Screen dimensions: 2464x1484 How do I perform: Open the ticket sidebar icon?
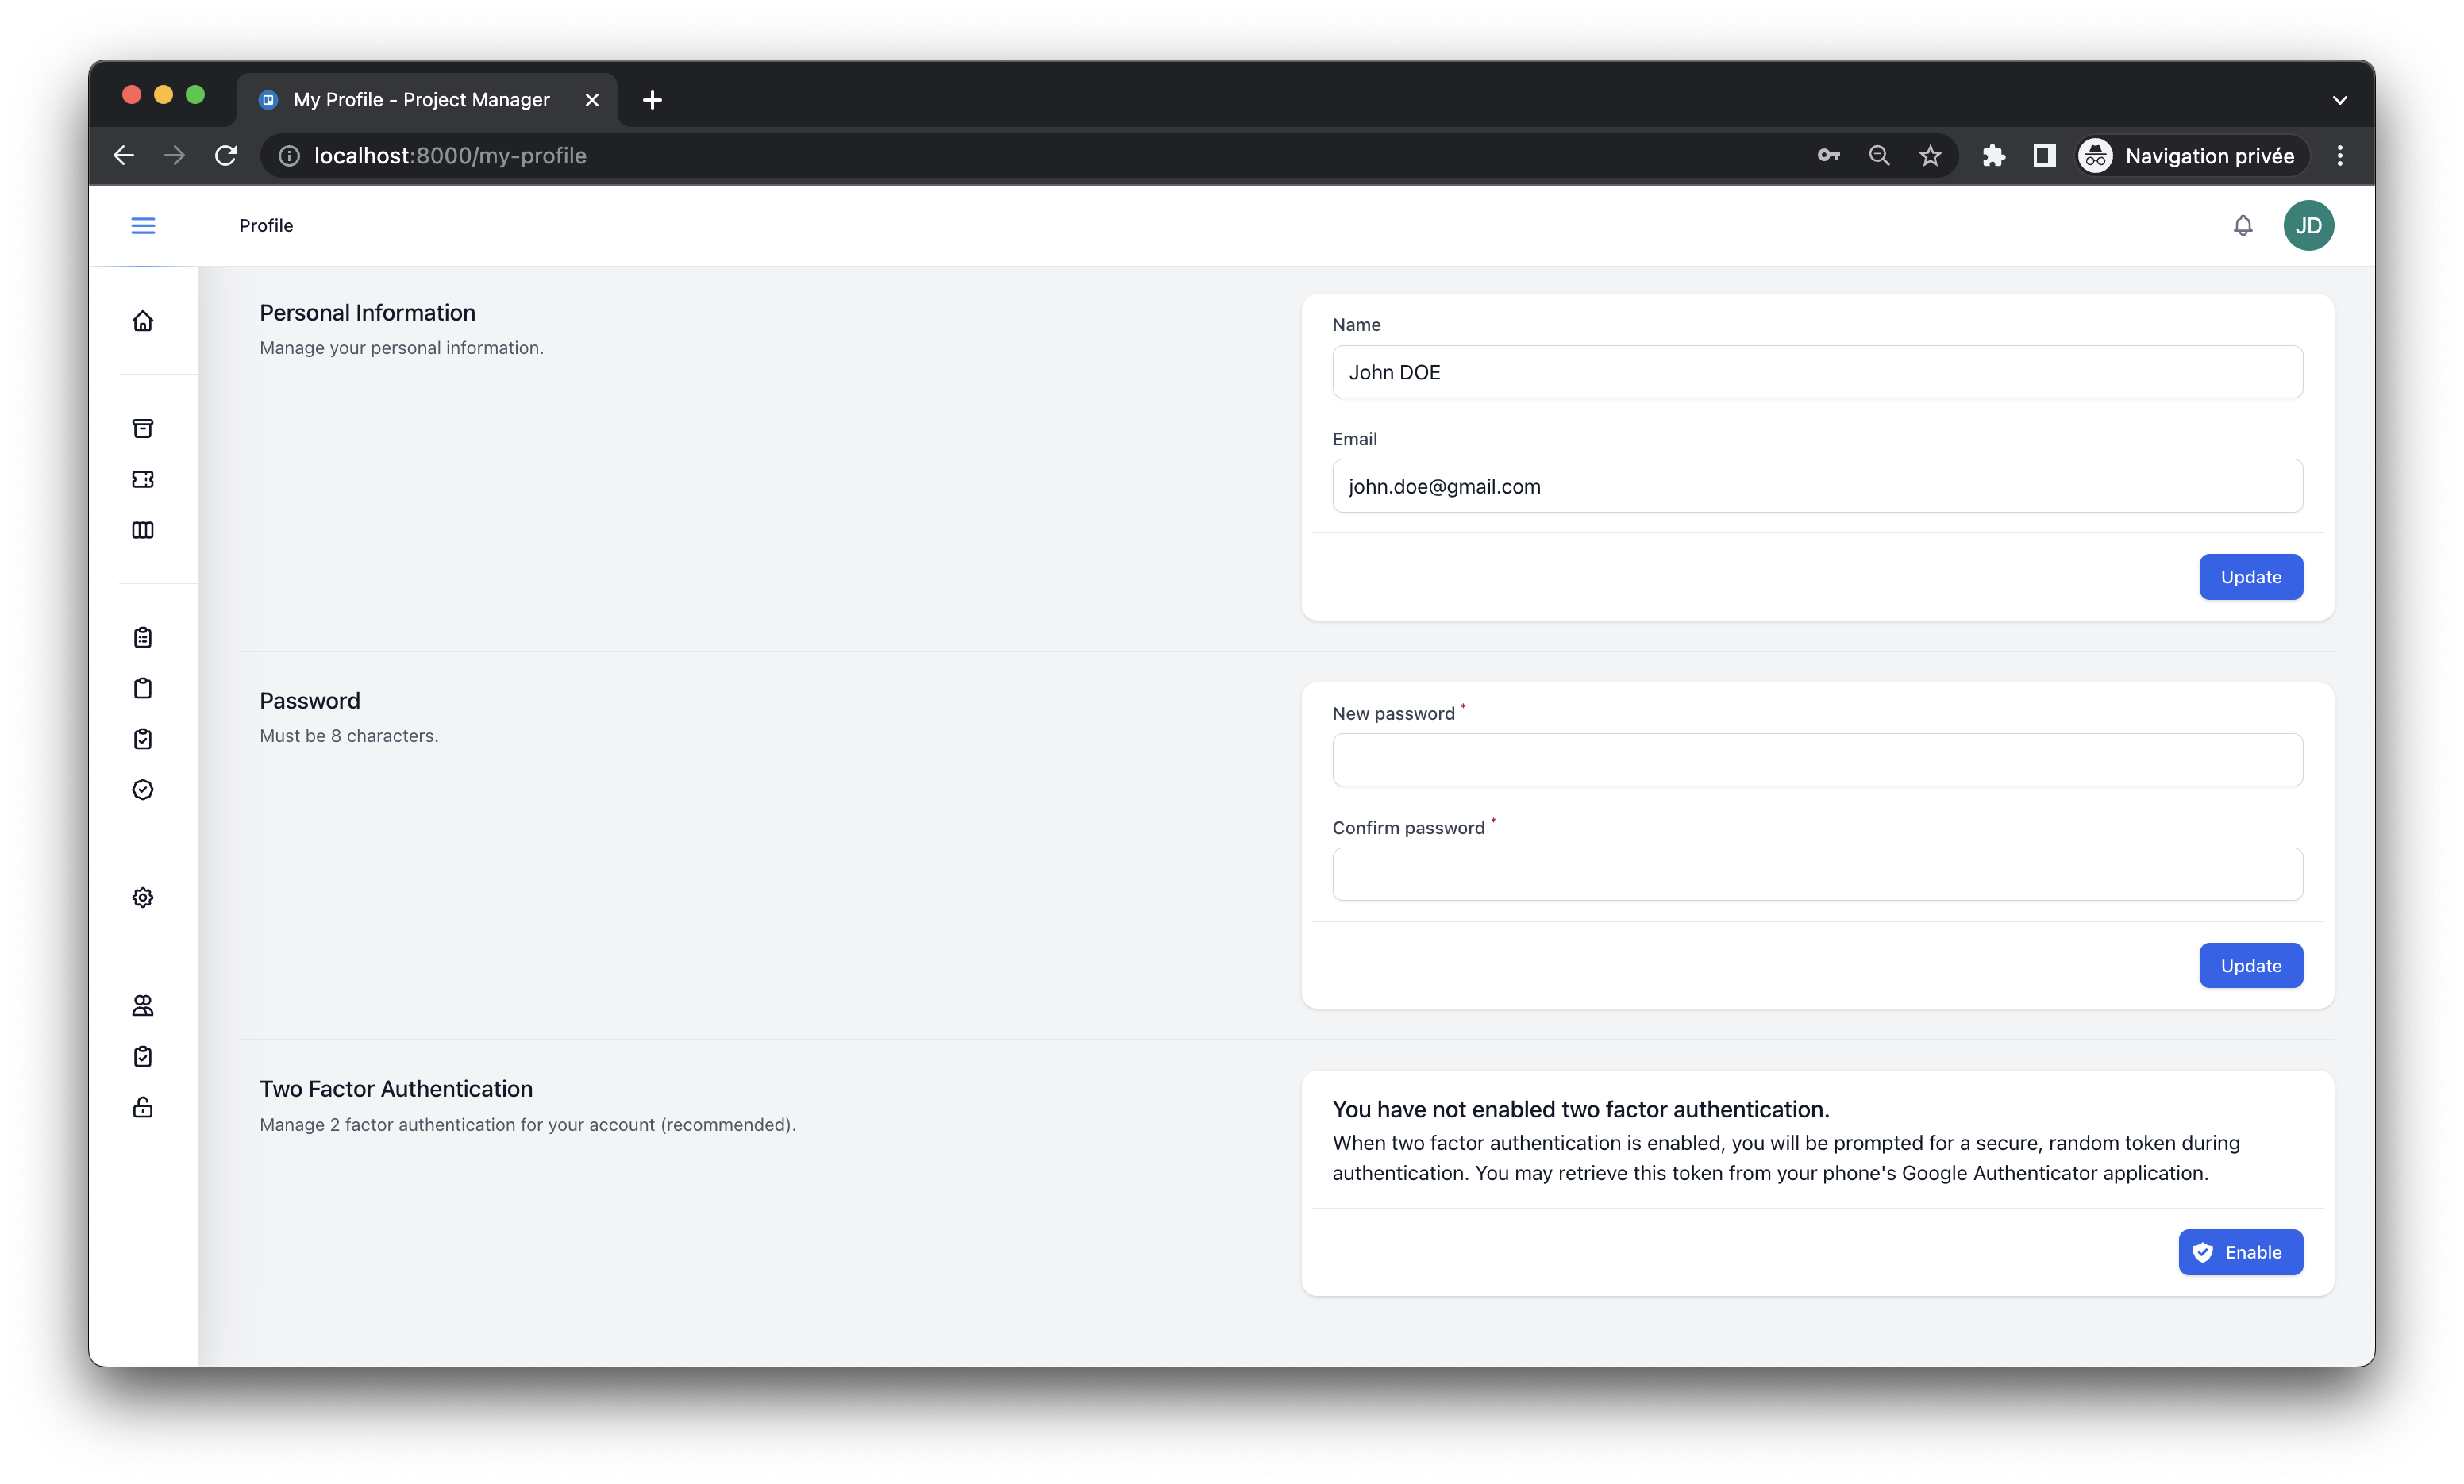(143, 479)
